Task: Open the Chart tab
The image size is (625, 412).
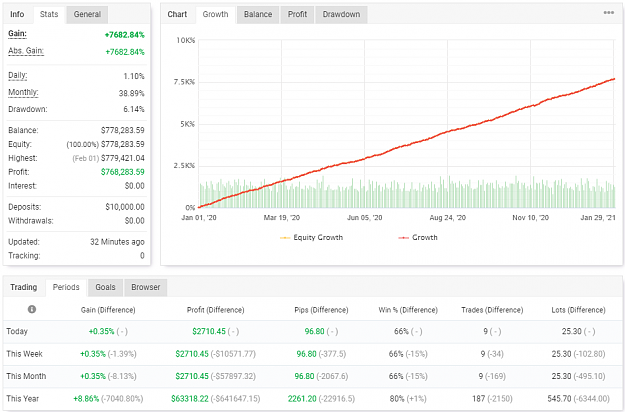Action: click(x=177, y=14)
